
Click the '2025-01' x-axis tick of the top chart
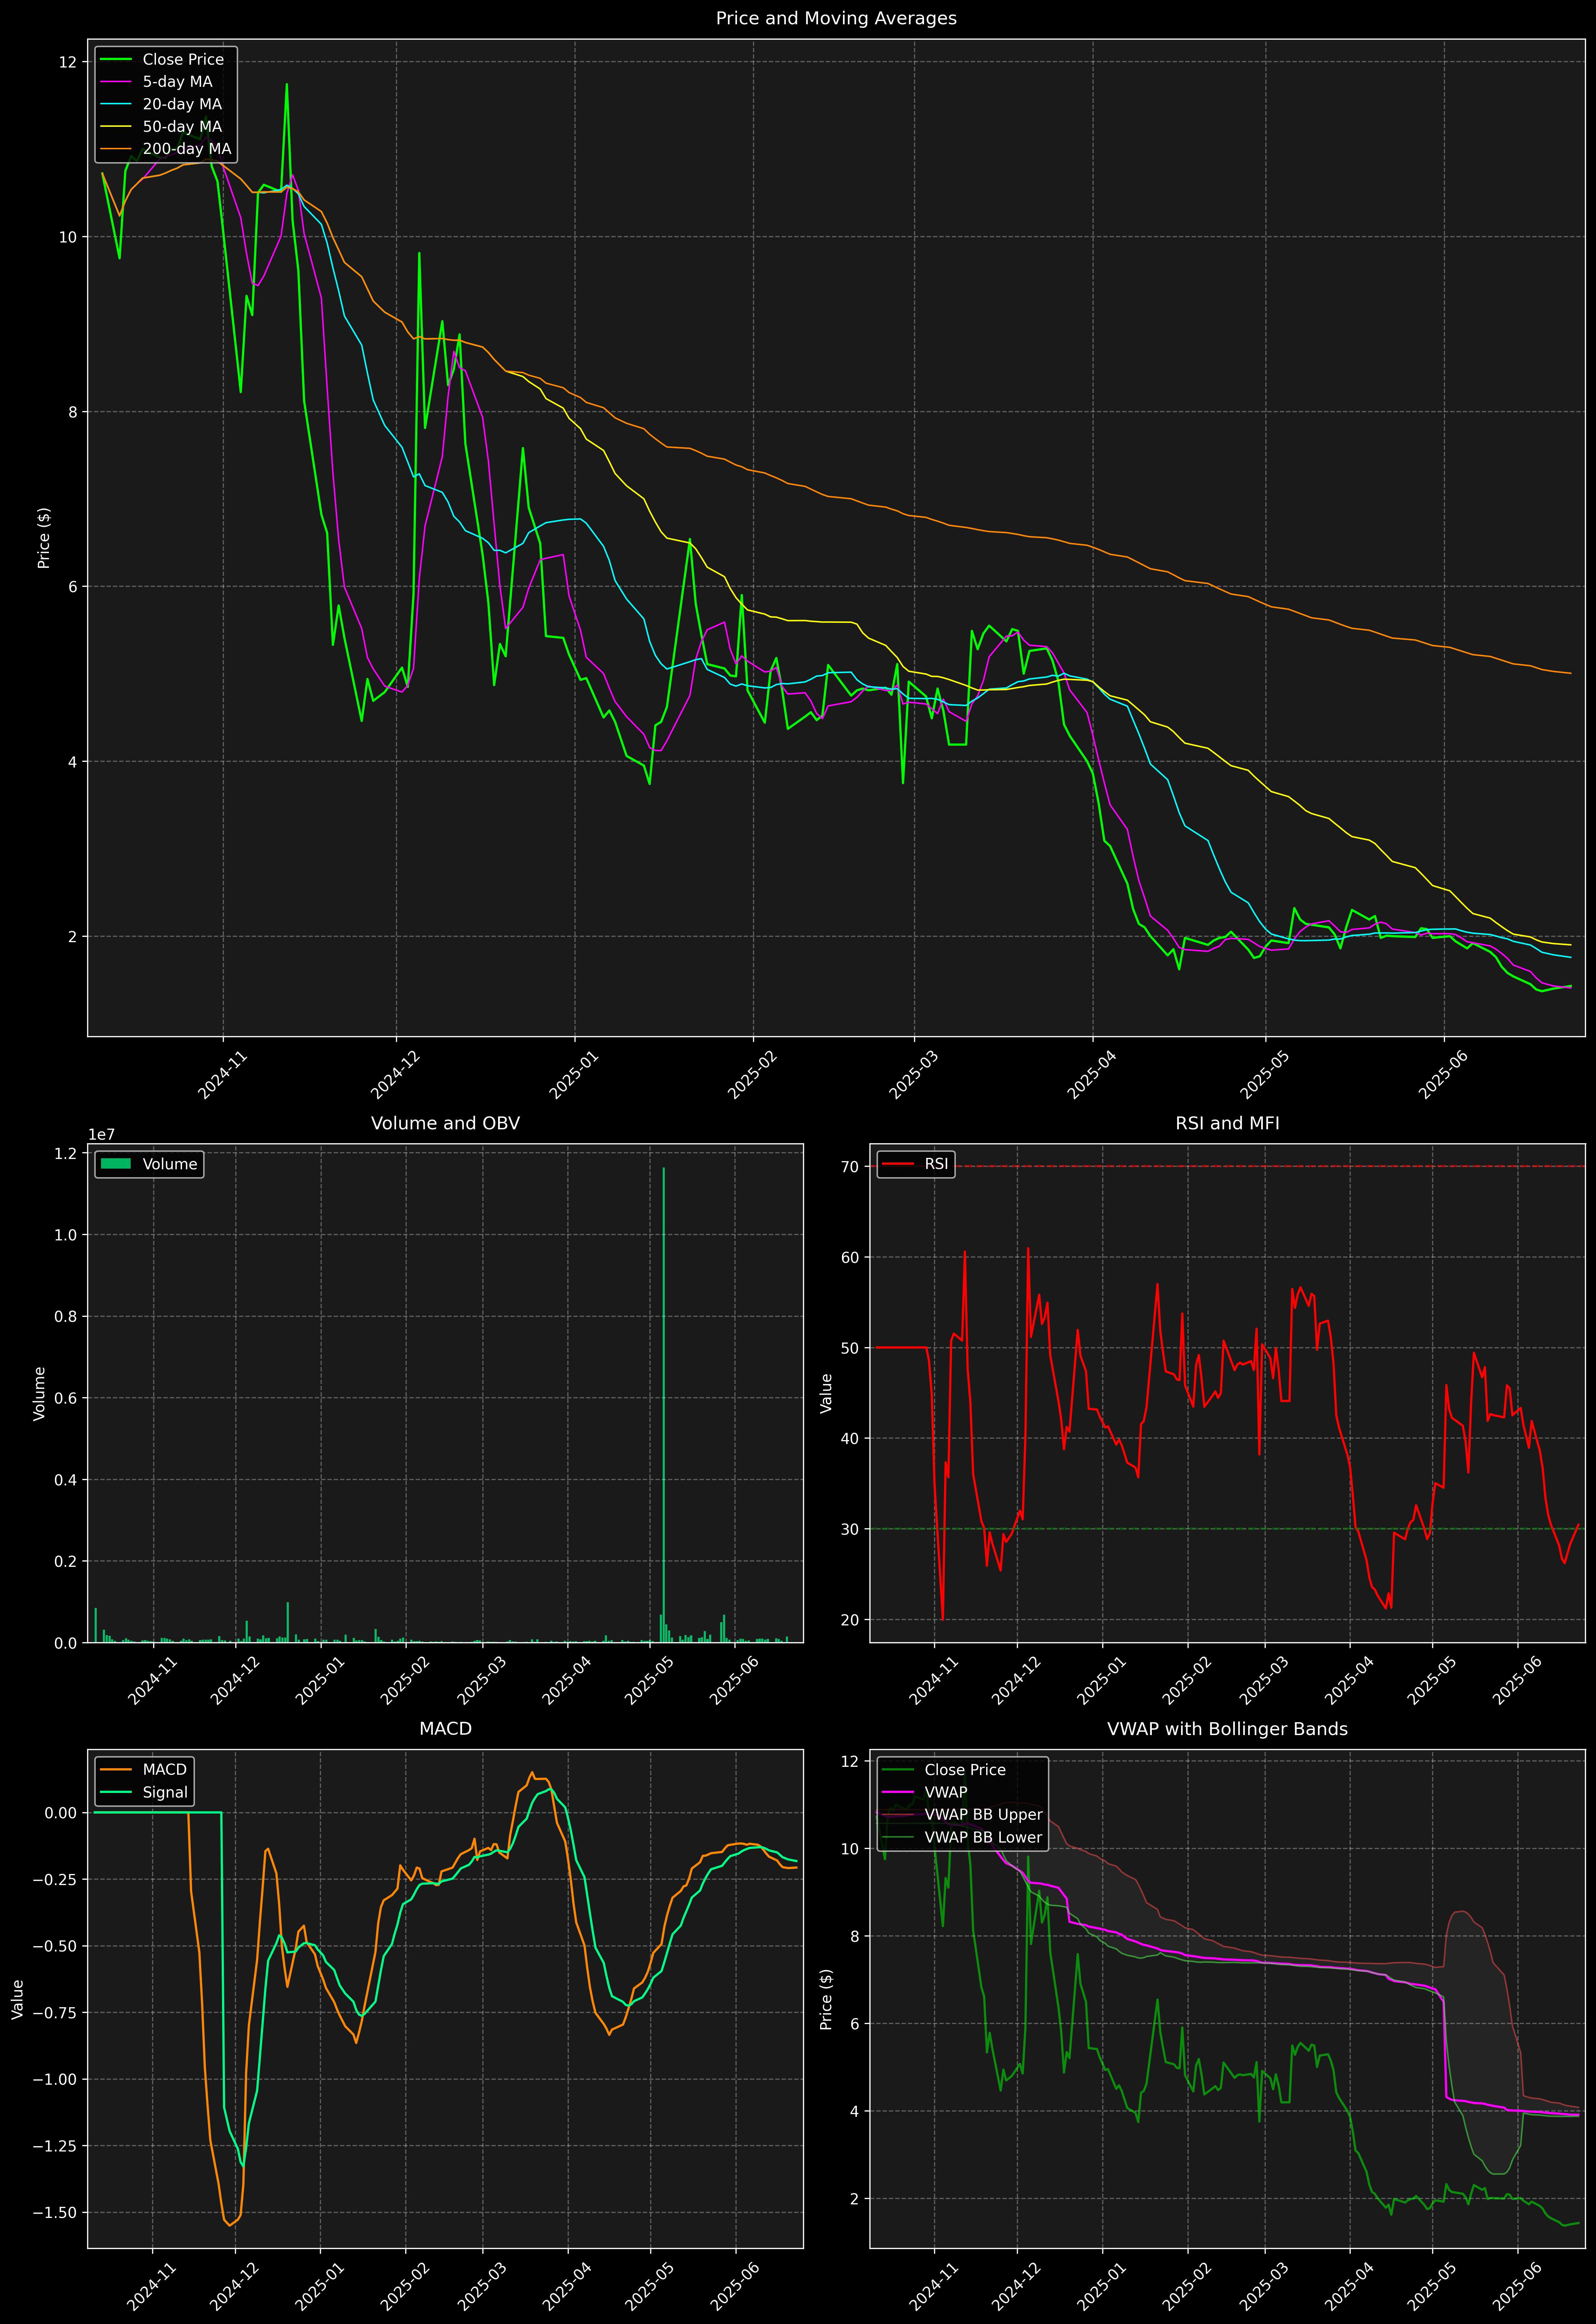574,1075
